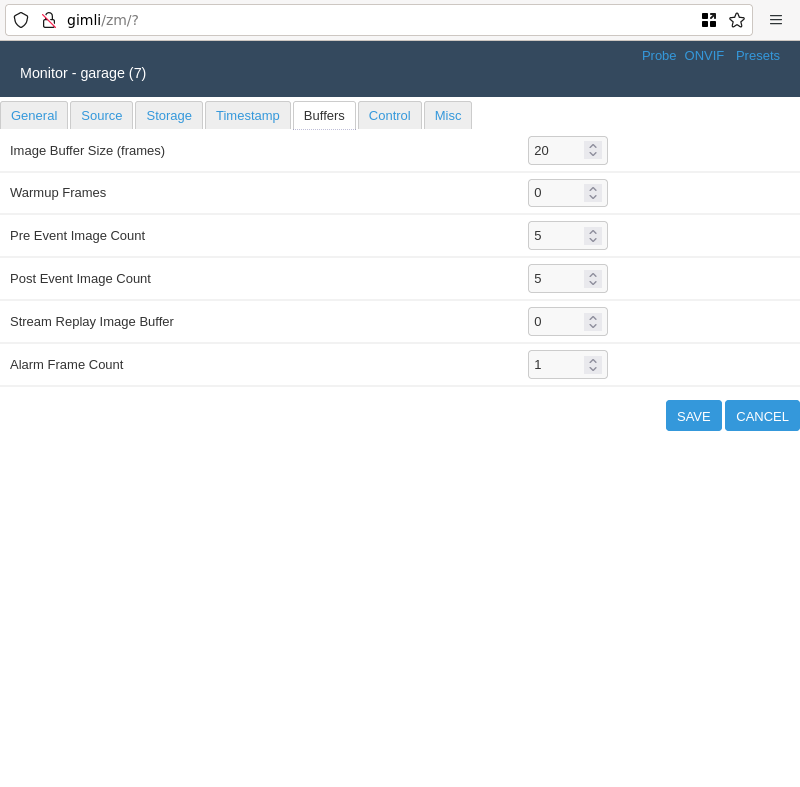Open the QR code extension icon
This screenshot has height=787, width=800.
709,20
